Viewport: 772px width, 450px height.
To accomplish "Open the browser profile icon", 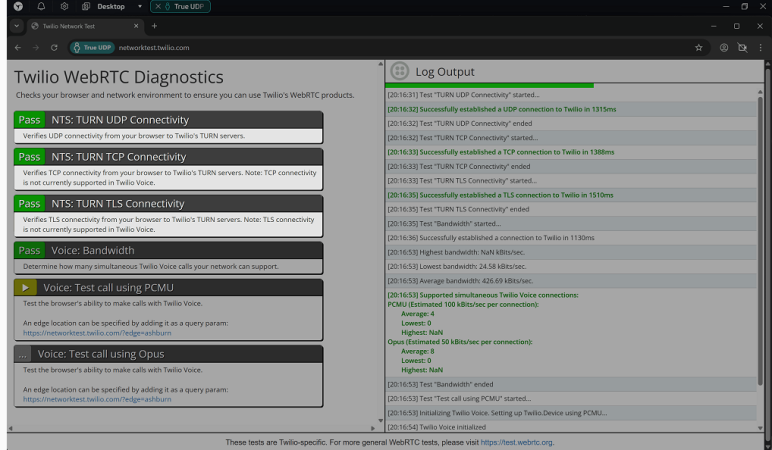I will click(x=723, y=47).
